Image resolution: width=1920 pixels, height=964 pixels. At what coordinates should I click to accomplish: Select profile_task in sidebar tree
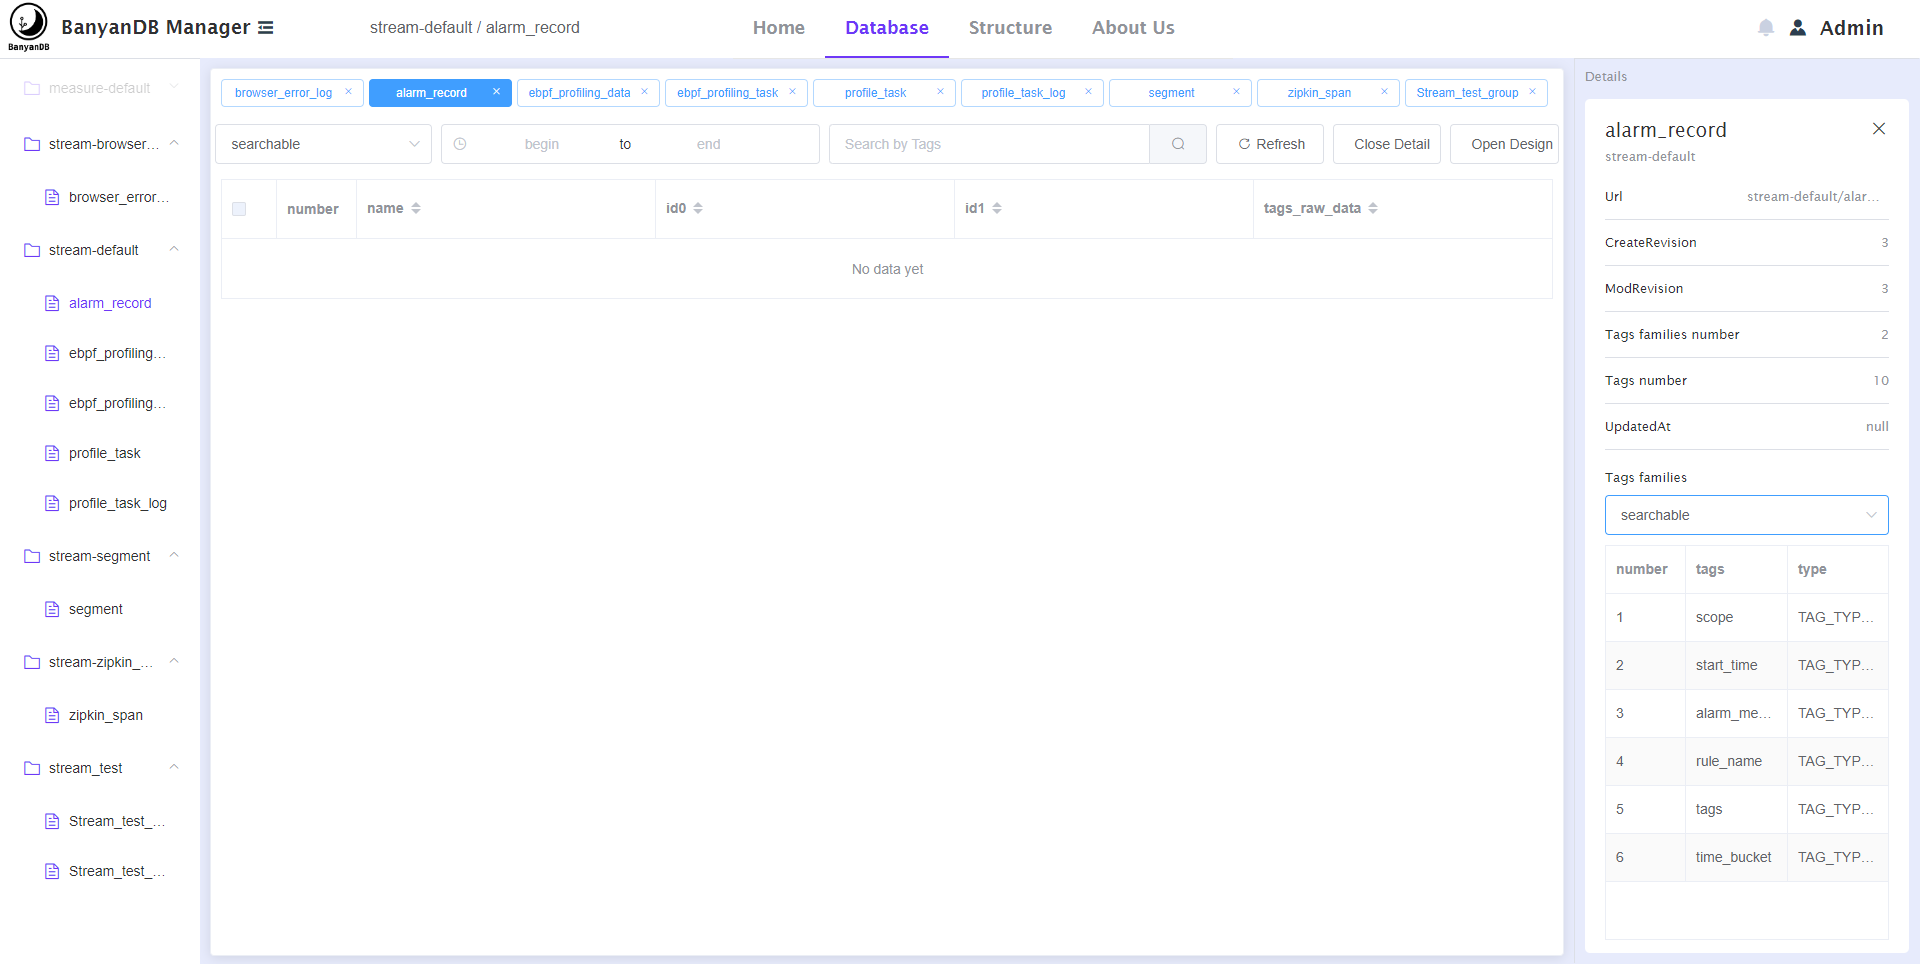pos(105,453)
